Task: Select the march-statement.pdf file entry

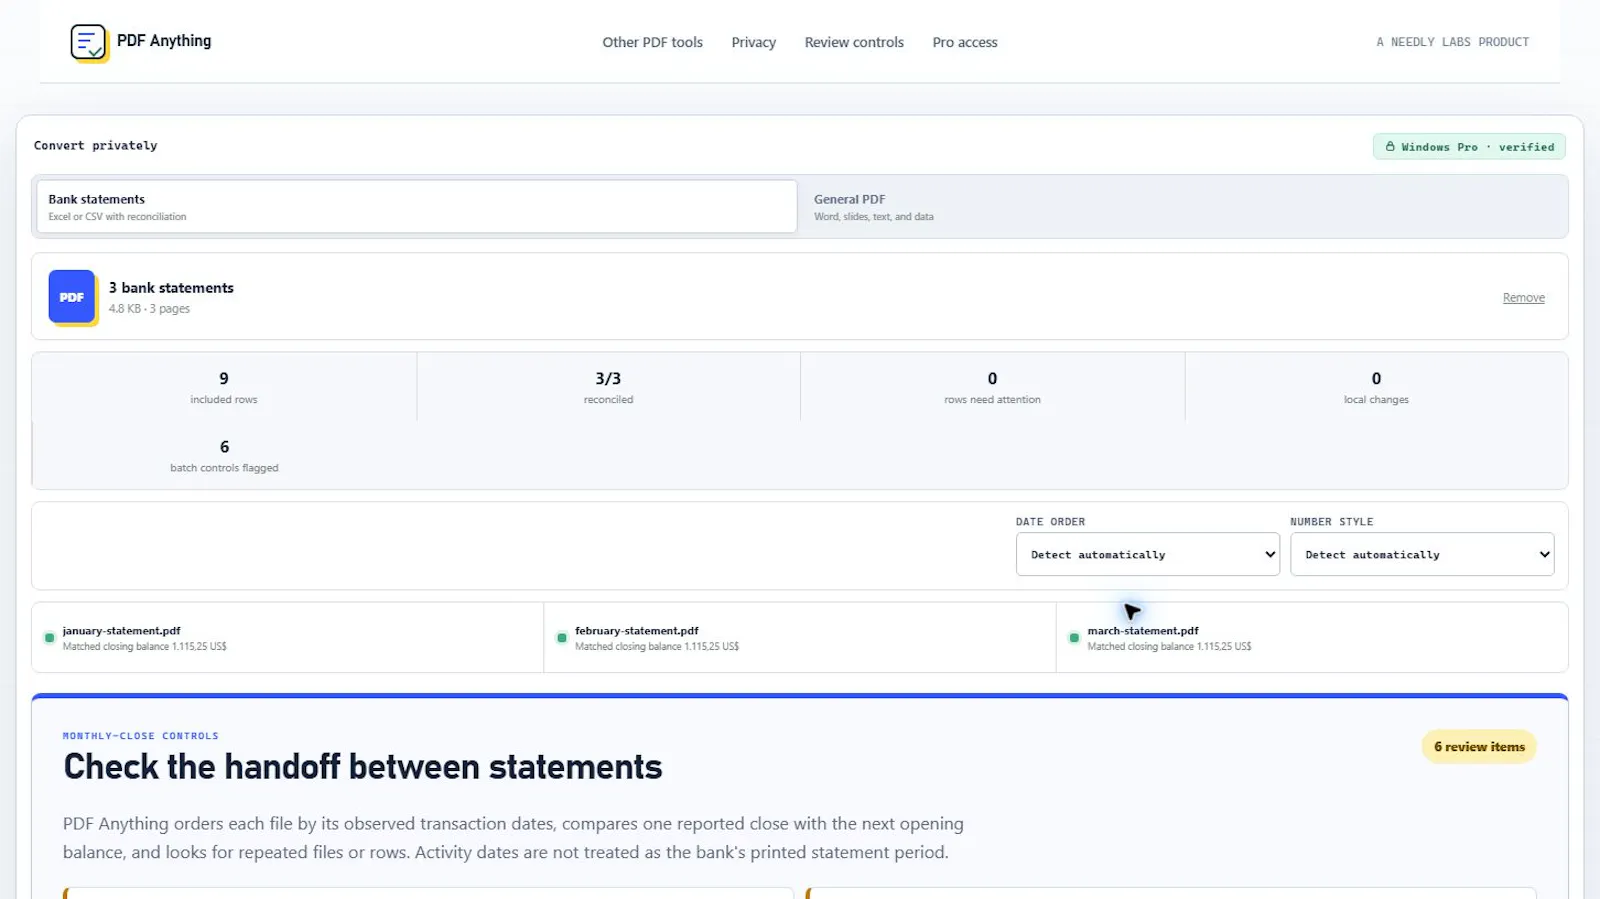Action: (x=1312, y=638)
